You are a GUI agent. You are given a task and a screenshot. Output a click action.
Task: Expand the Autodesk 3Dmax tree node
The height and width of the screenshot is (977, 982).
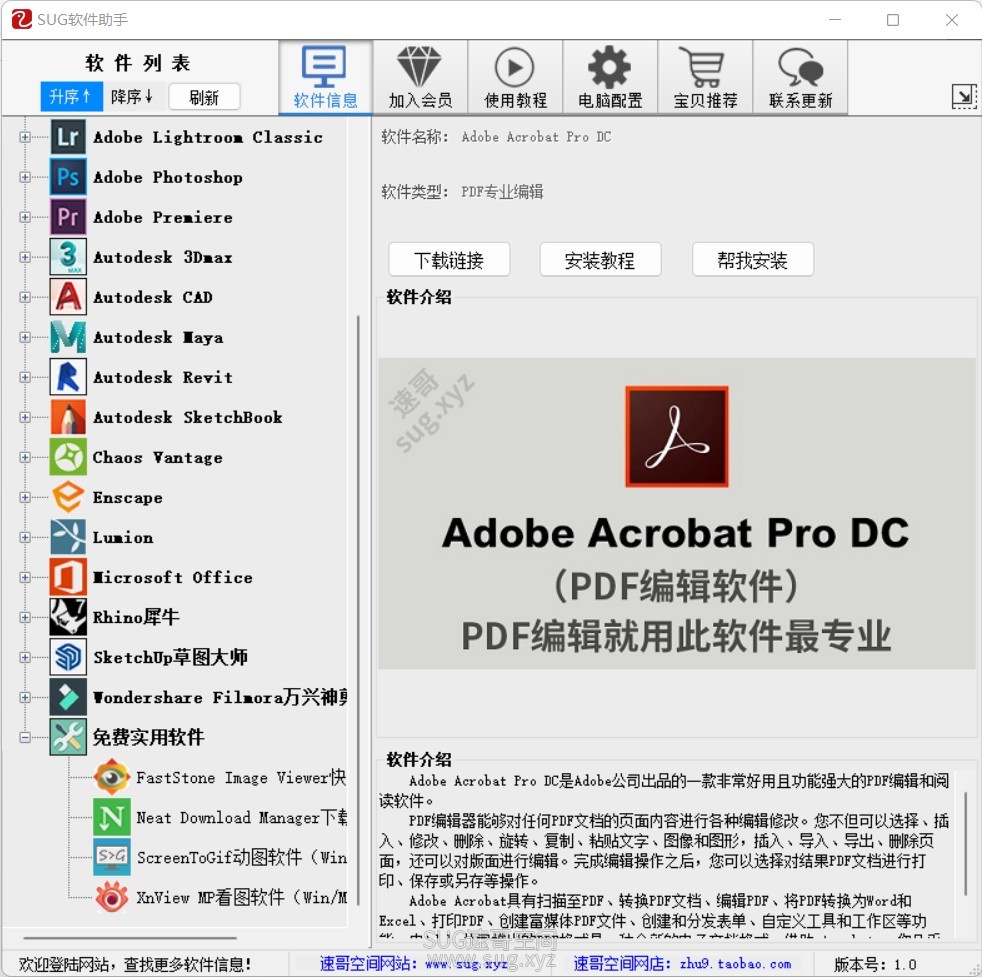pyautogui.click(x=24, y=257)
